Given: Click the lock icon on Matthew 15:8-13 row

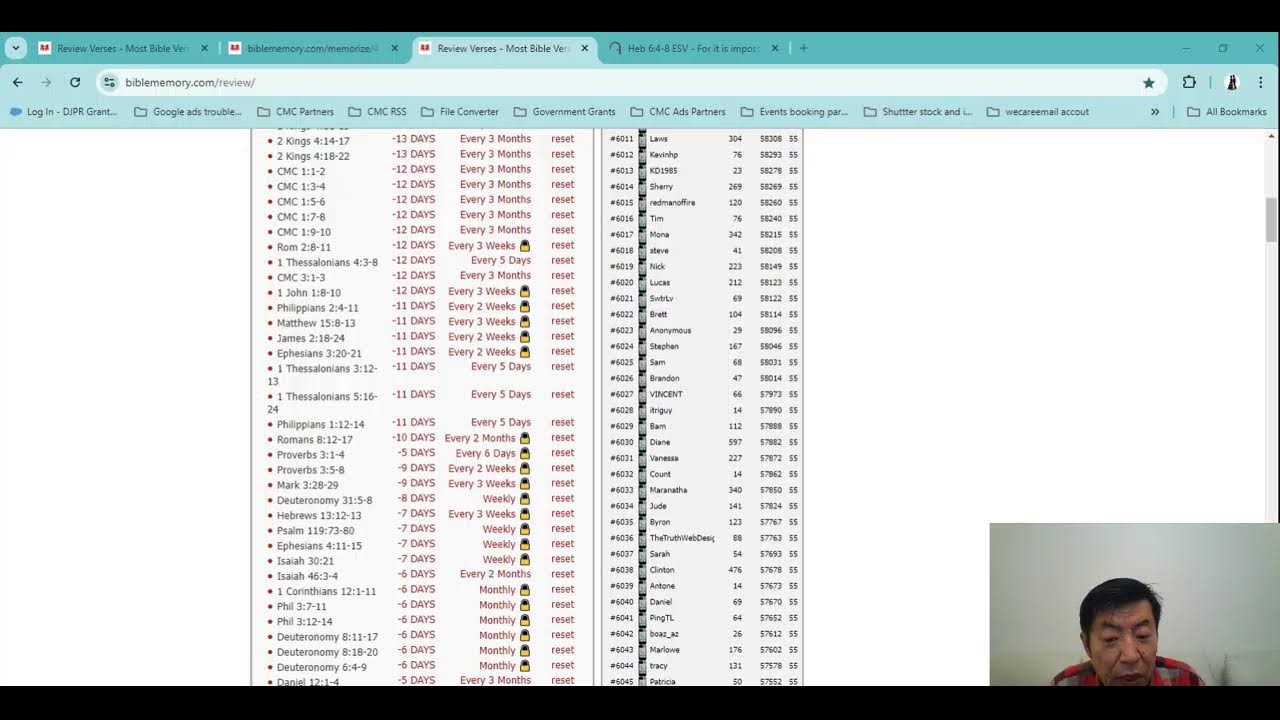Looking at the screenshot, I should point(524,322).
